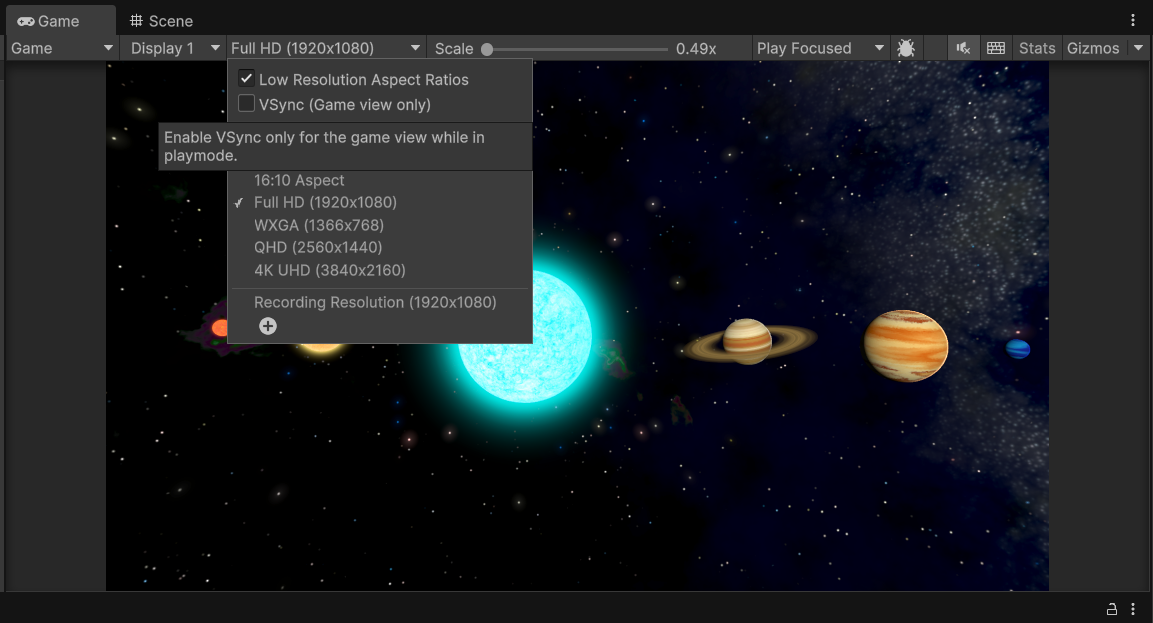Switch to the Scene tab
Screen dimensions: 1153x623
pos(161,21)
